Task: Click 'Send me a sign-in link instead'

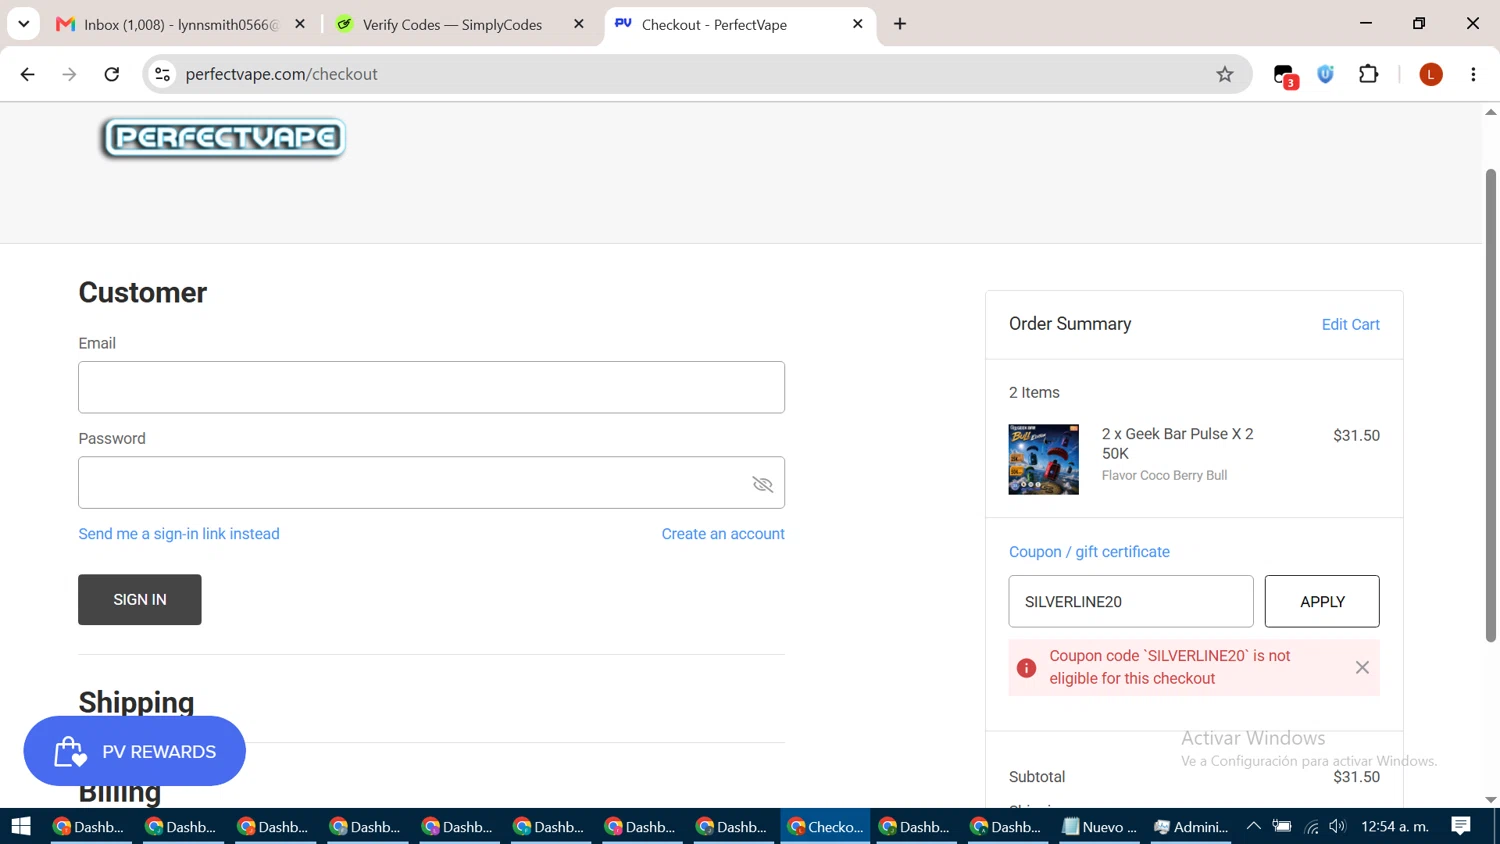Action: point(179,534)
